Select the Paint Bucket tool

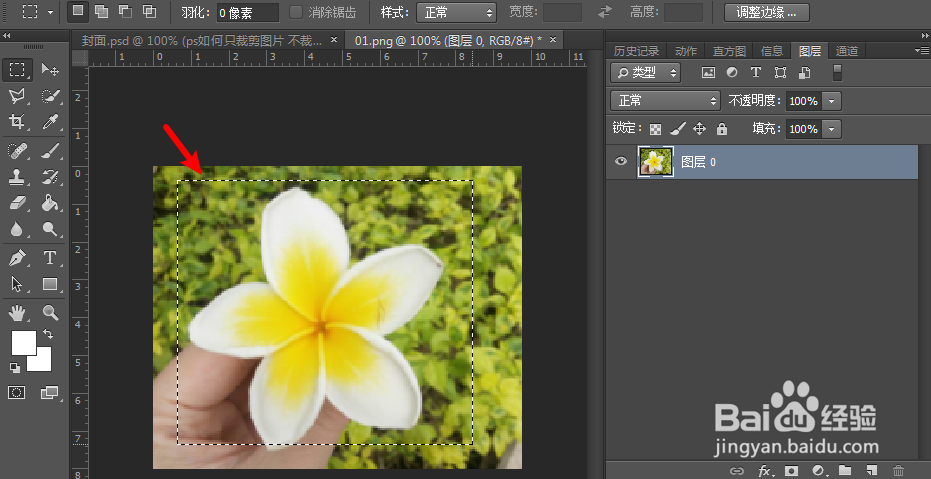coord(50,203)
